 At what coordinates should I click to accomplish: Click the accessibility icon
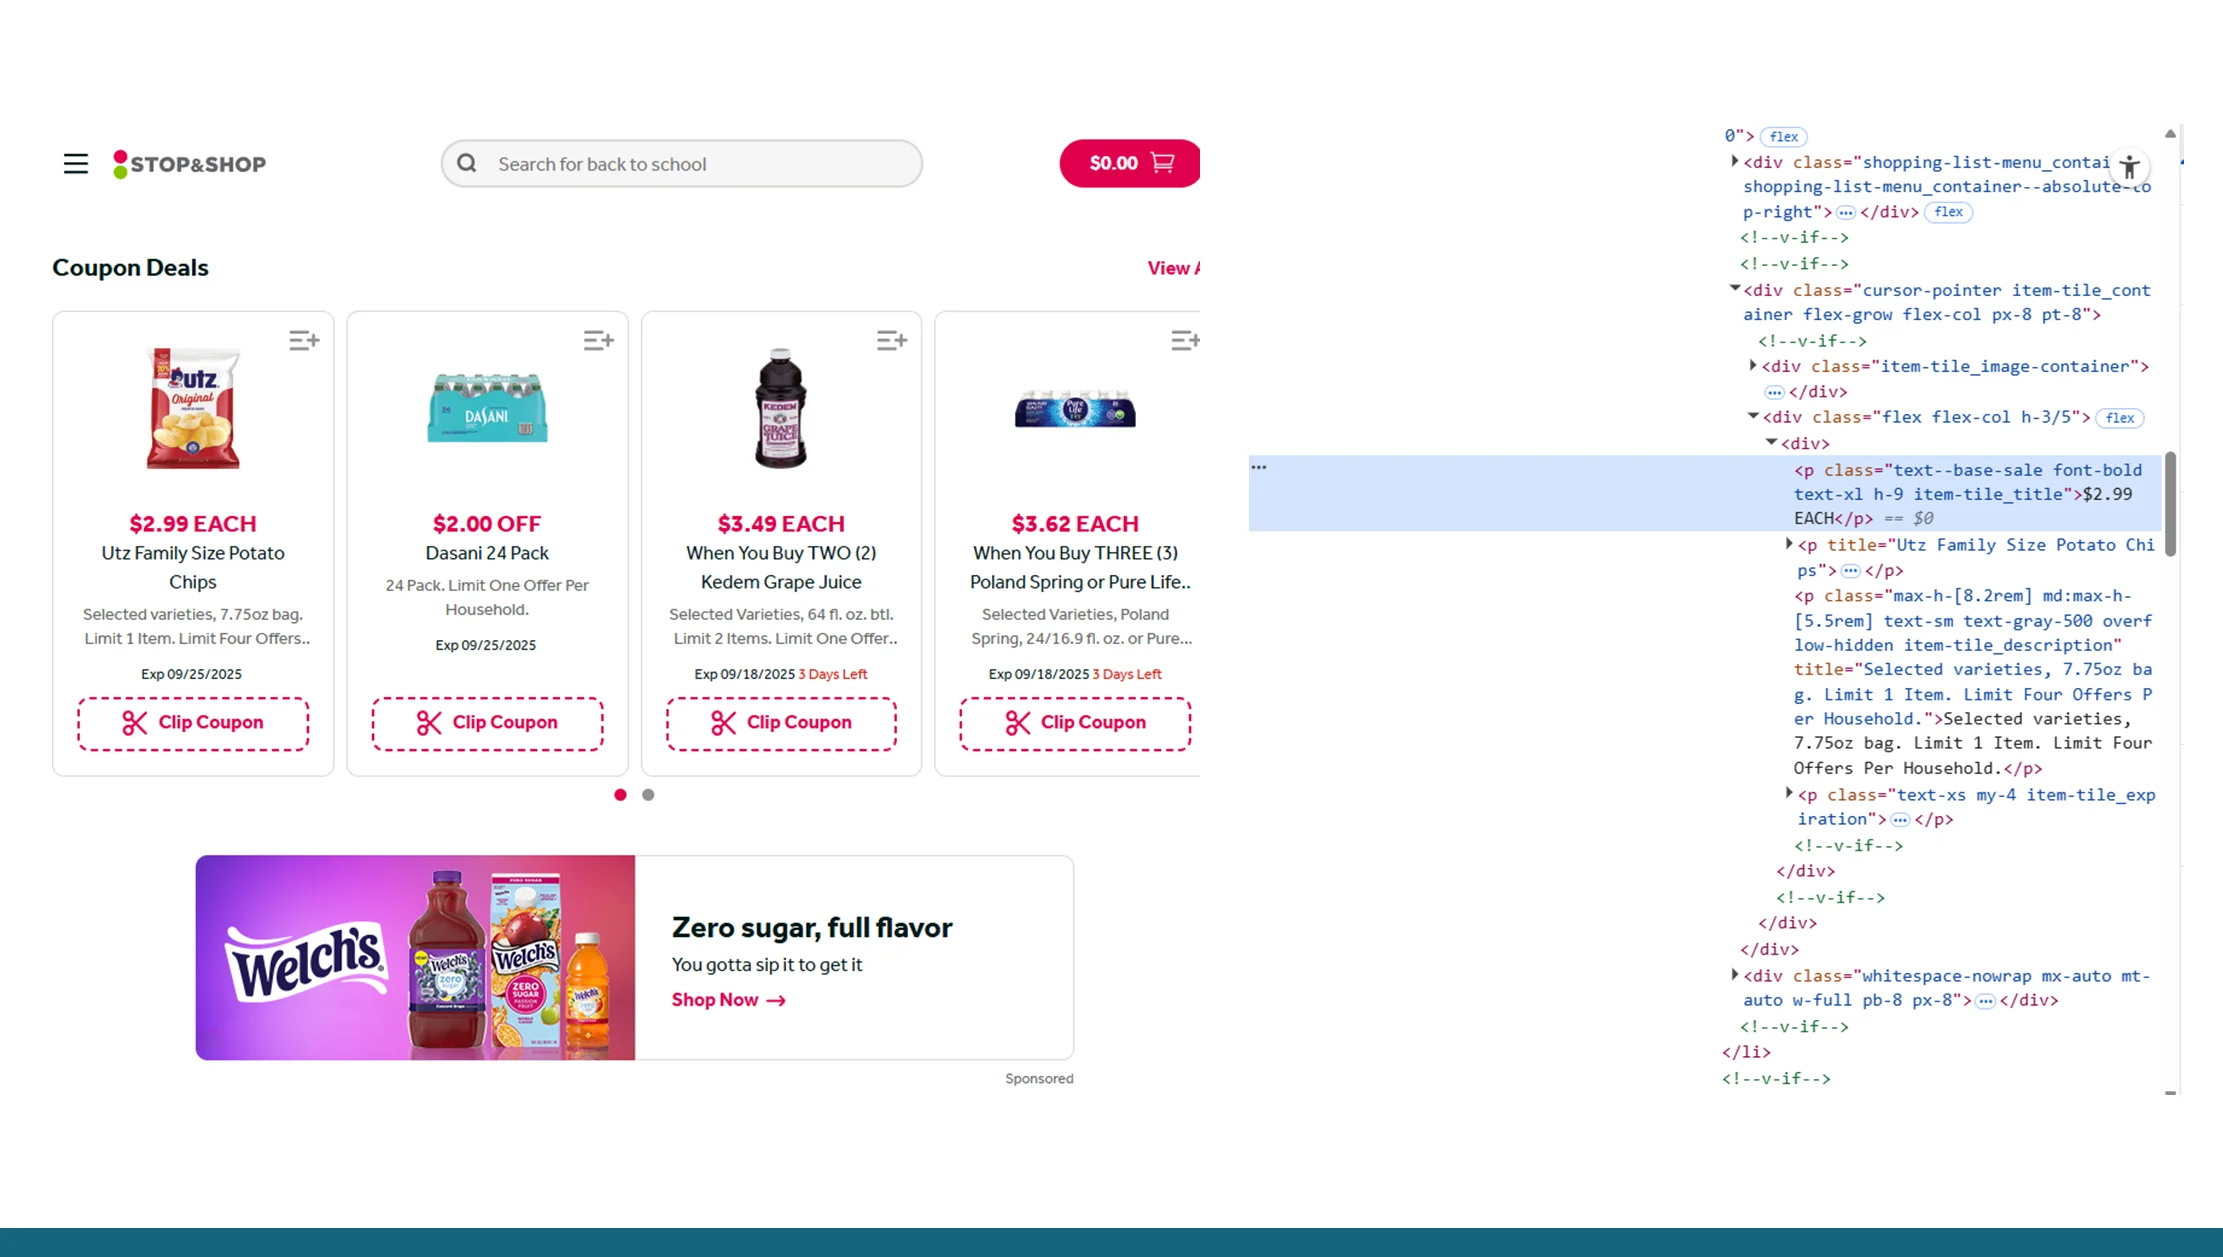(2130, 166)
